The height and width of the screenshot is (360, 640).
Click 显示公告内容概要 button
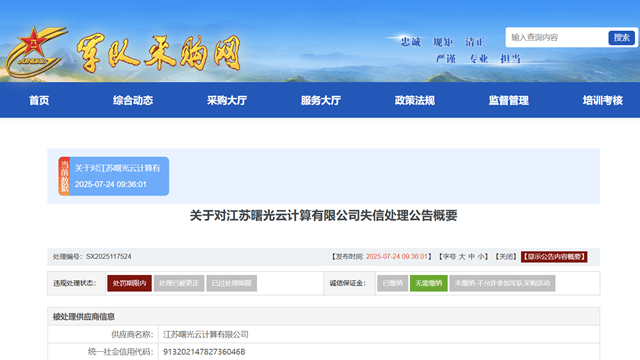554,257
